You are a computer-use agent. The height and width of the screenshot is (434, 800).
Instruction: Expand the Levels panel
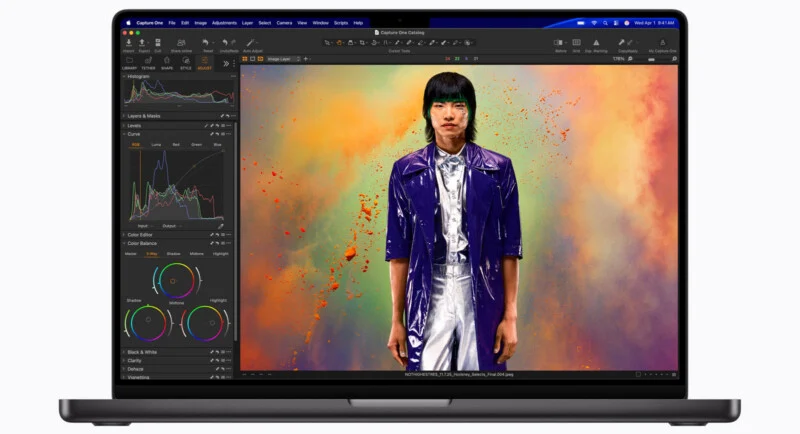coord(124,126)
